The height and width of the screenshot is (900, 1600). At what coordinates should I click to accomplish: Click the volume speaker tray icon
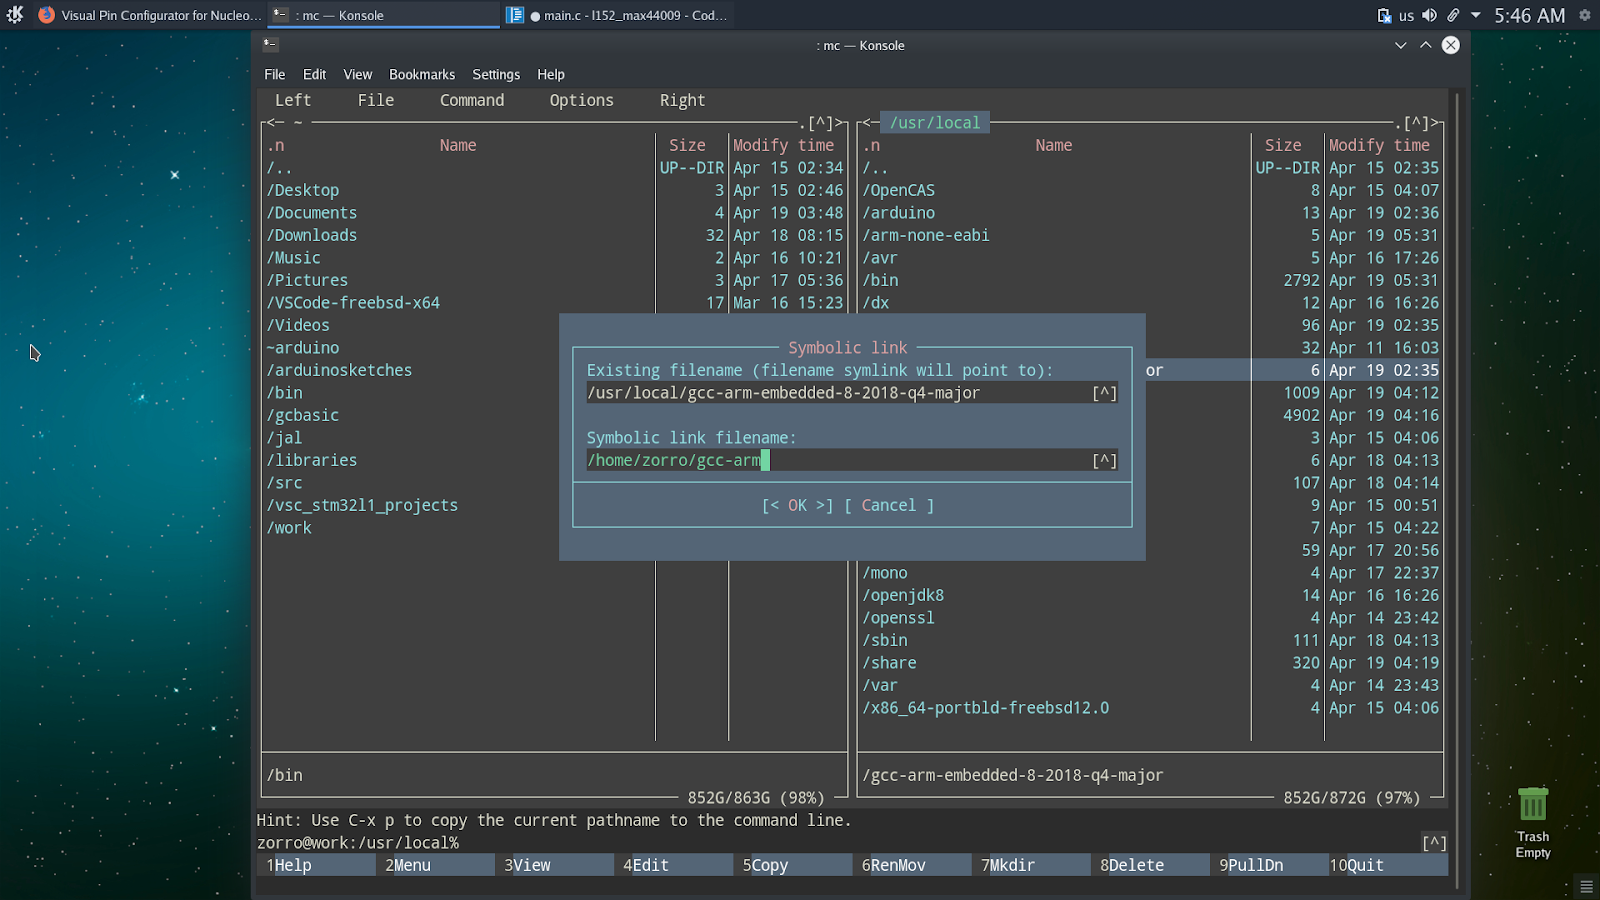[x=1429, y=15]
